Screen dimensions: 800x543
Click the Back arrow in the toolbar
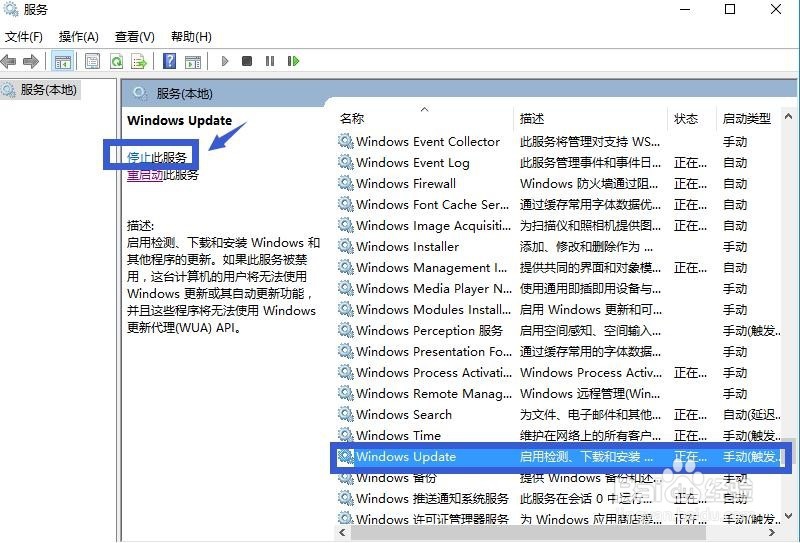9,62
